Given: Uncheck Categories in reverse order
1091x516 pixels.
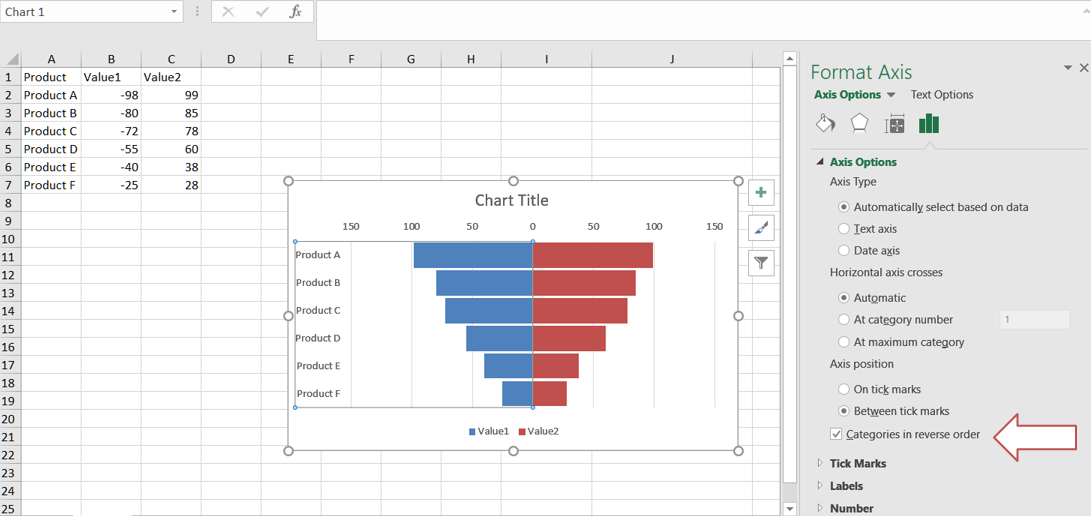Looking at the screenshot, I should (x=836, y=434).
